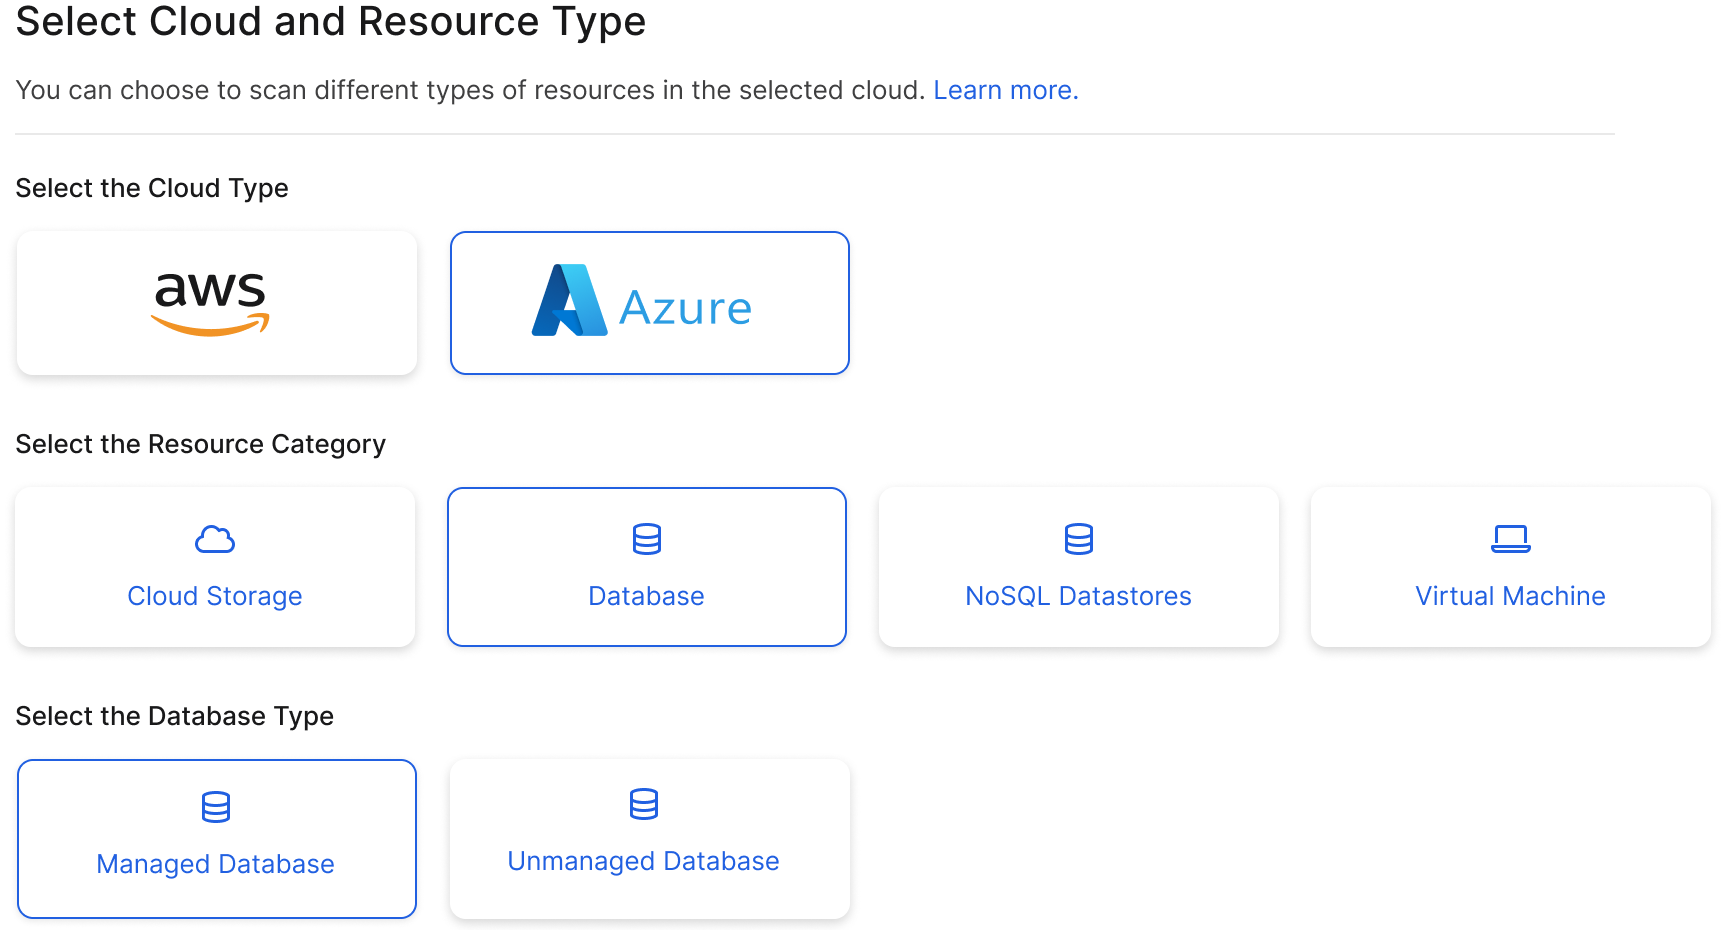Click the NoSQL Datastores database icon
The height and width of the screenshot is (939, 1726).
click(x=1078, y=539)
